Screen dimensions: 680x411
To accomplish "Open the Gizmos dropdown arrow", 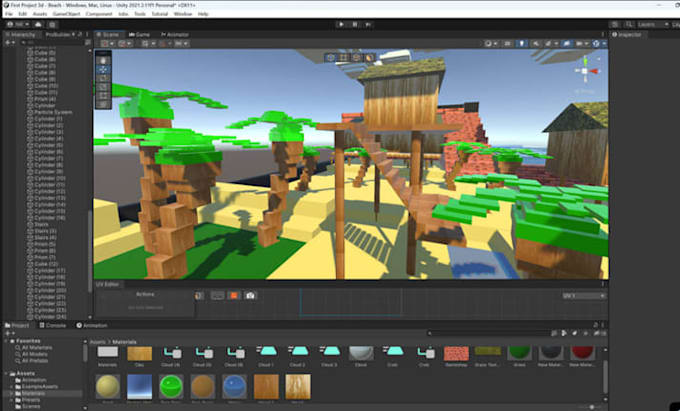I will (604, 43).
